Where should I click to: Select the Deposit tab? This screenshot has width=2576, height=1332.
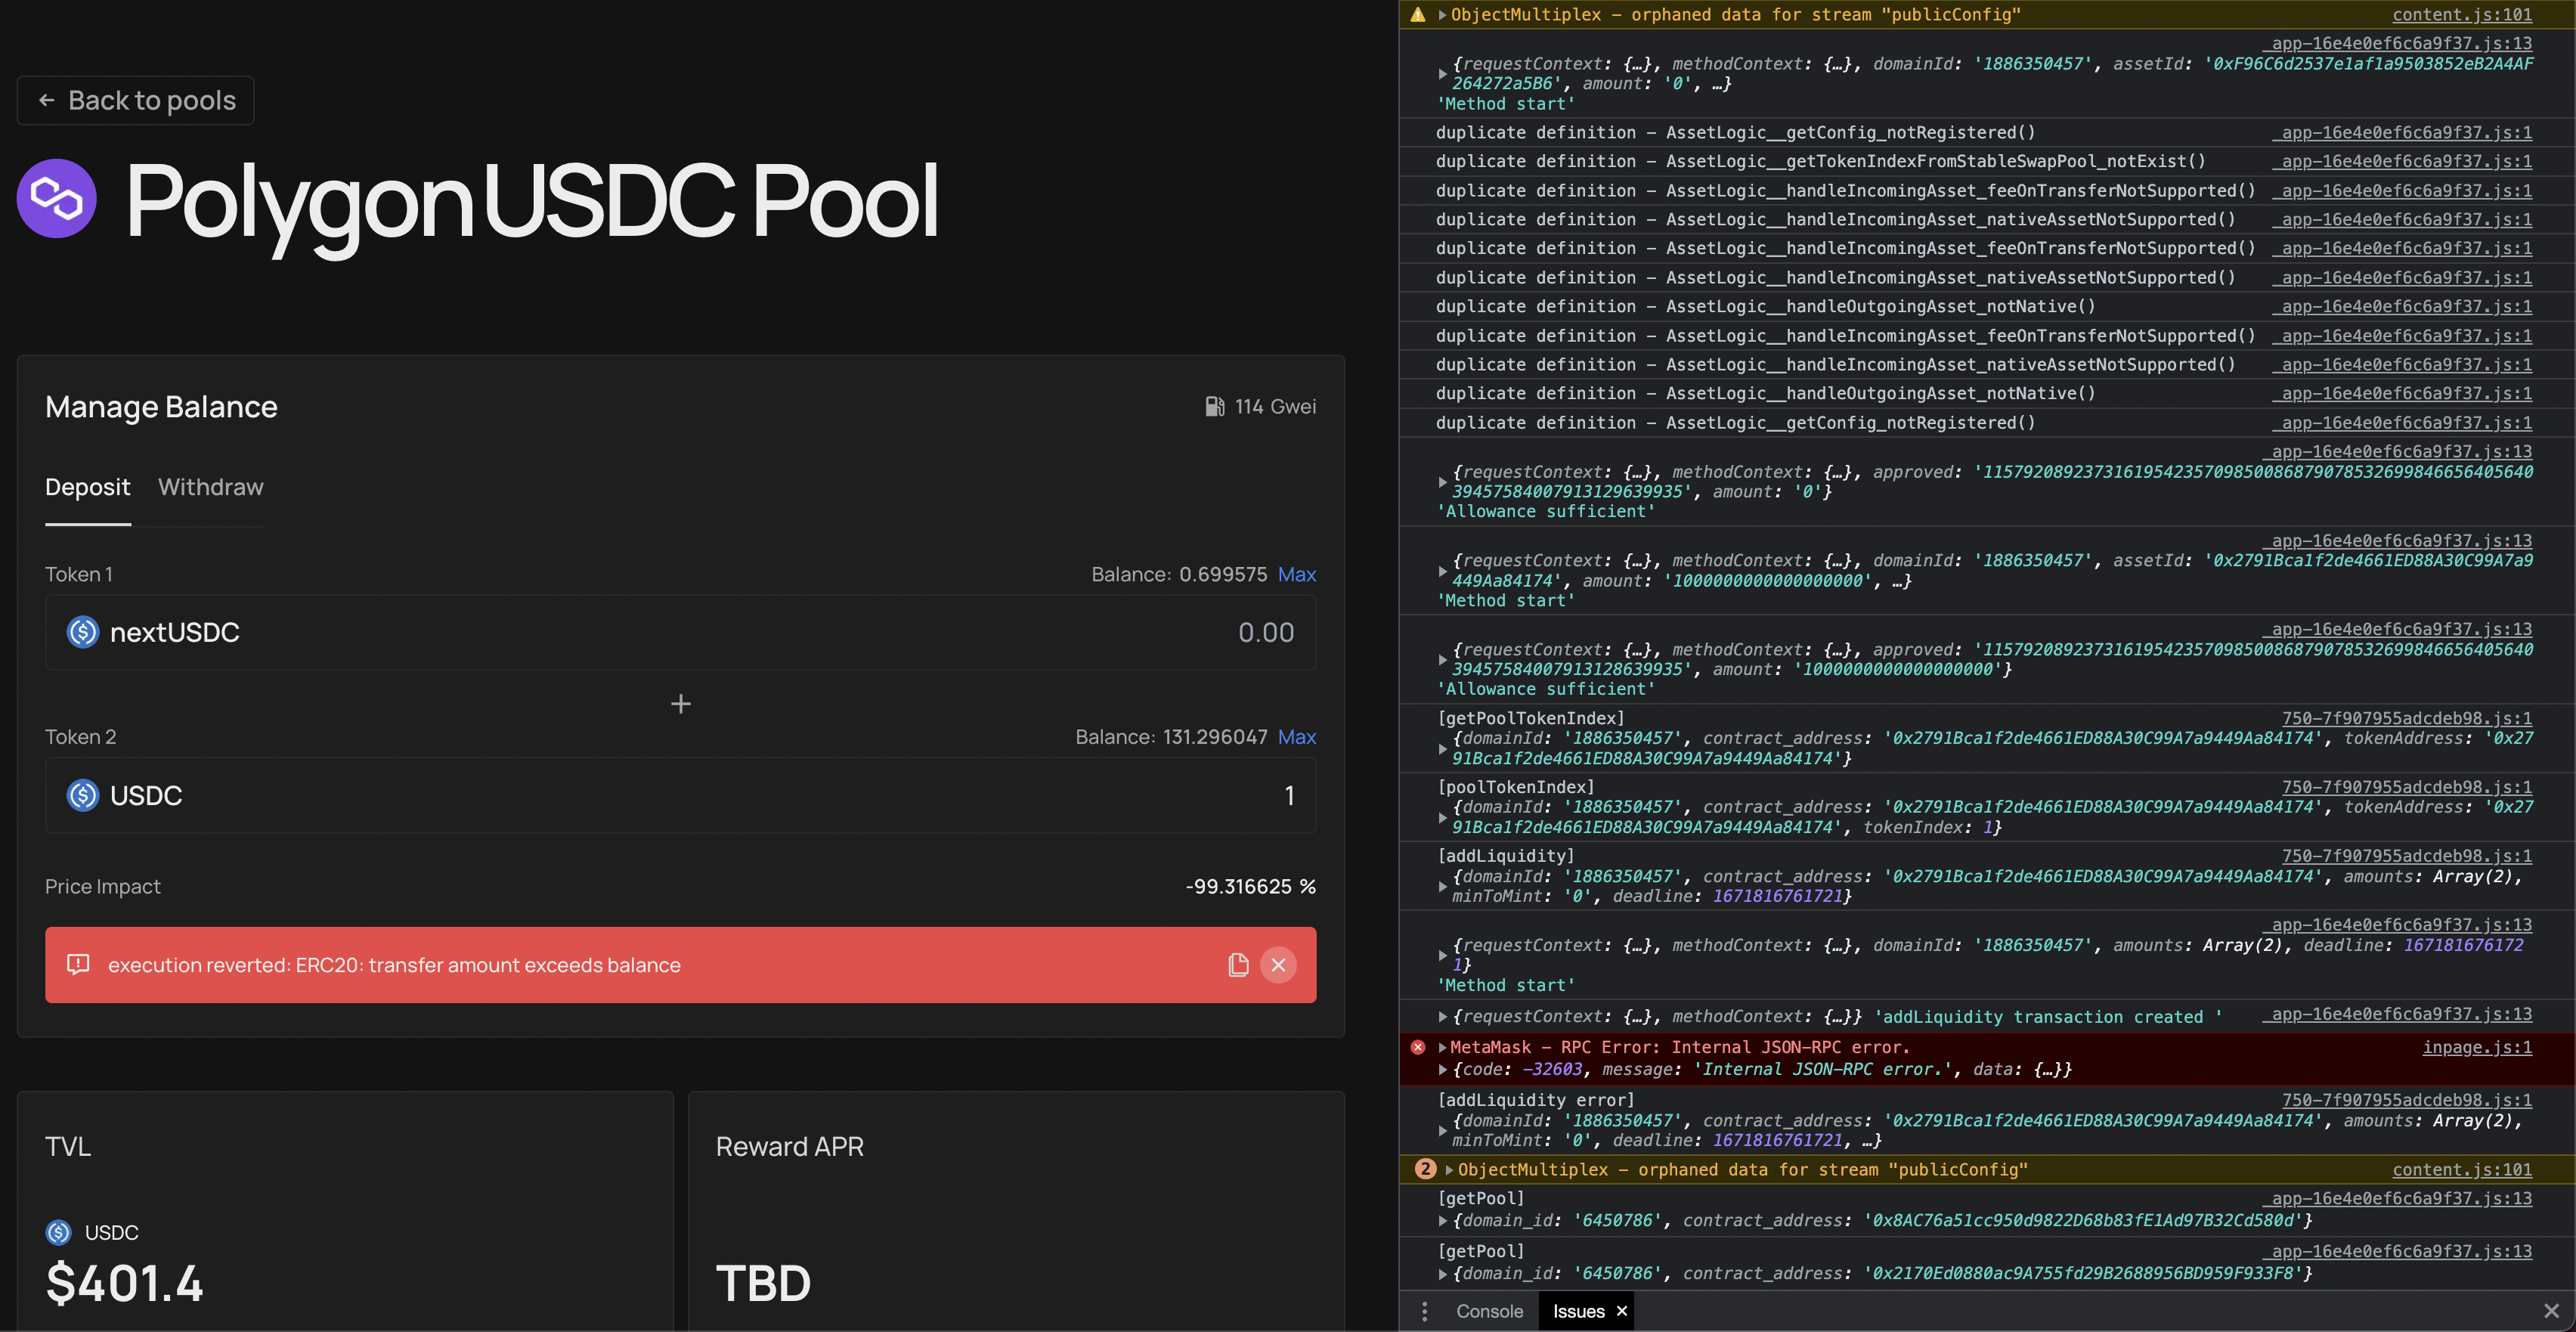pyautogui.click(x=88, y=487)
